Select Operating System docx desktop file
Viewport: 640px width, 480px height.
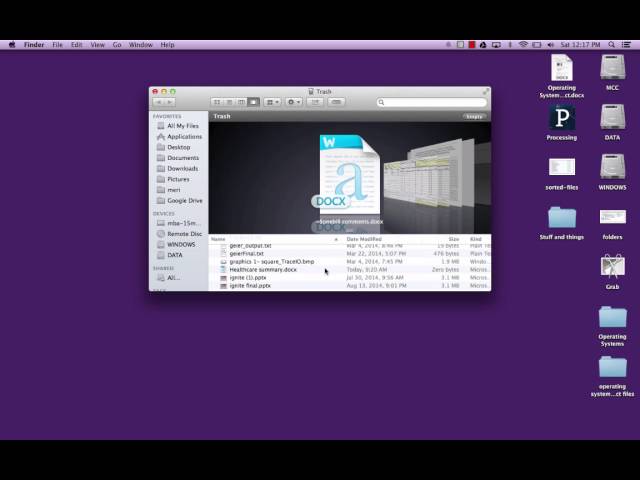(562, 77)
